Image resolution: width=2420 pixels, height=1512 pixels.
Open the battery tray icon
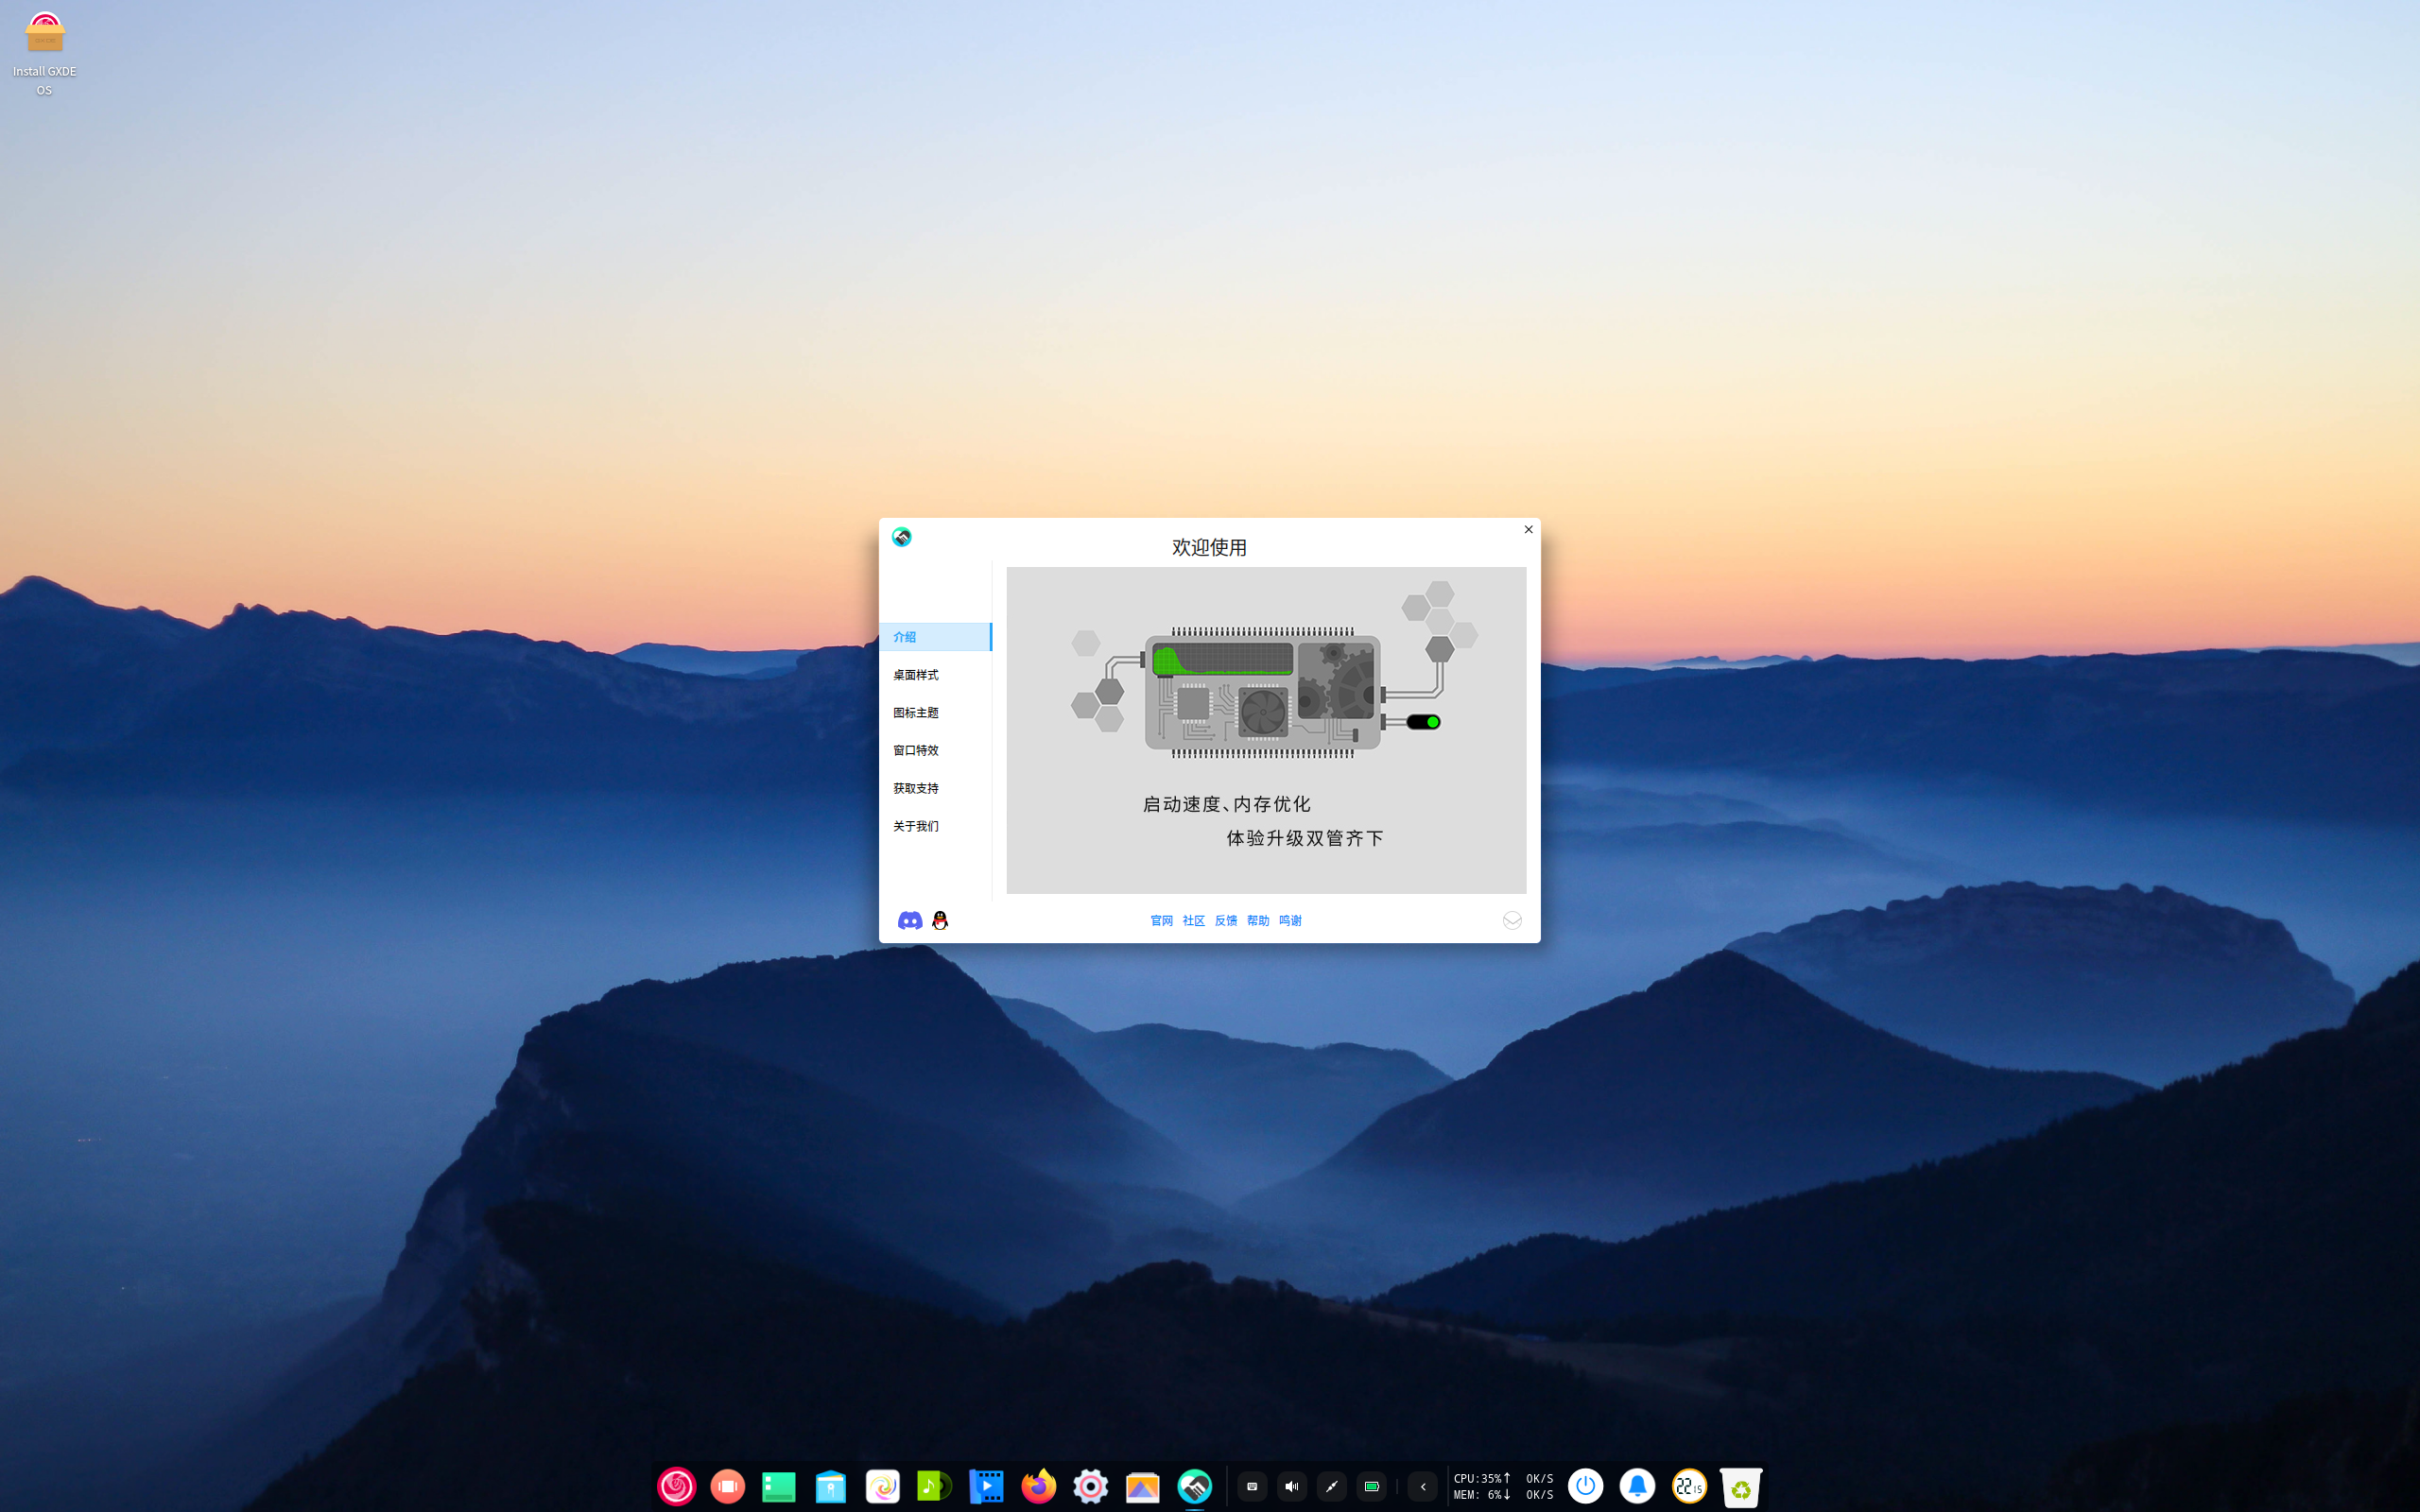point(1372,1486)
